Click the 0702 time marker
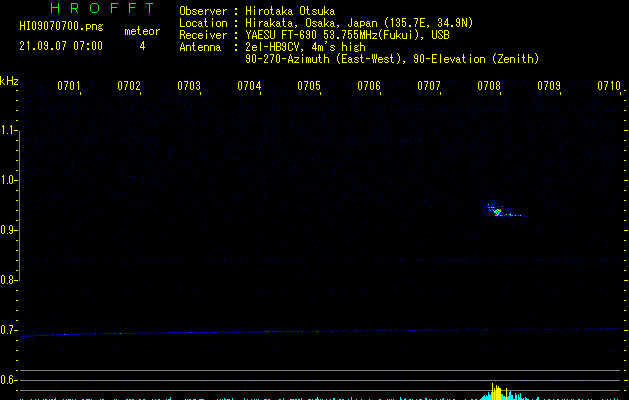 point(129,86)
